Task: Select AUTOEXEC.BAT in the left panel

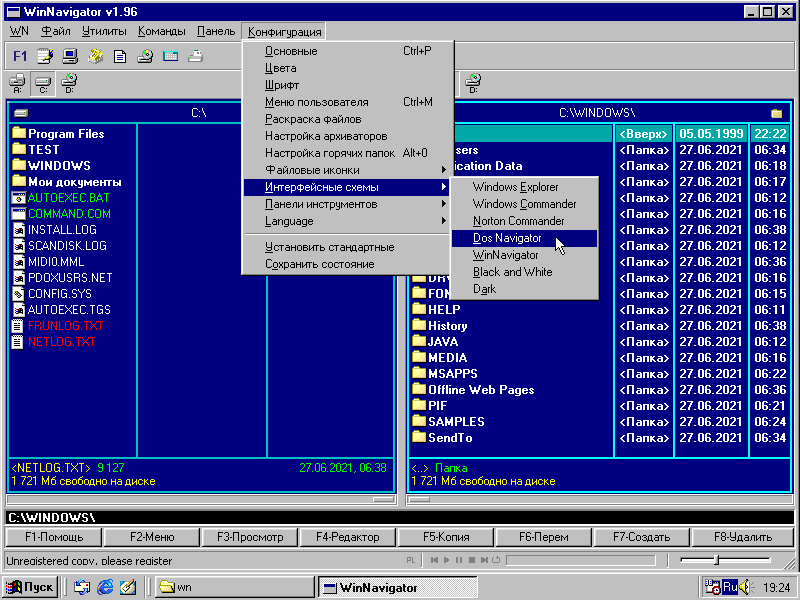Action: (x=69, y=198)
